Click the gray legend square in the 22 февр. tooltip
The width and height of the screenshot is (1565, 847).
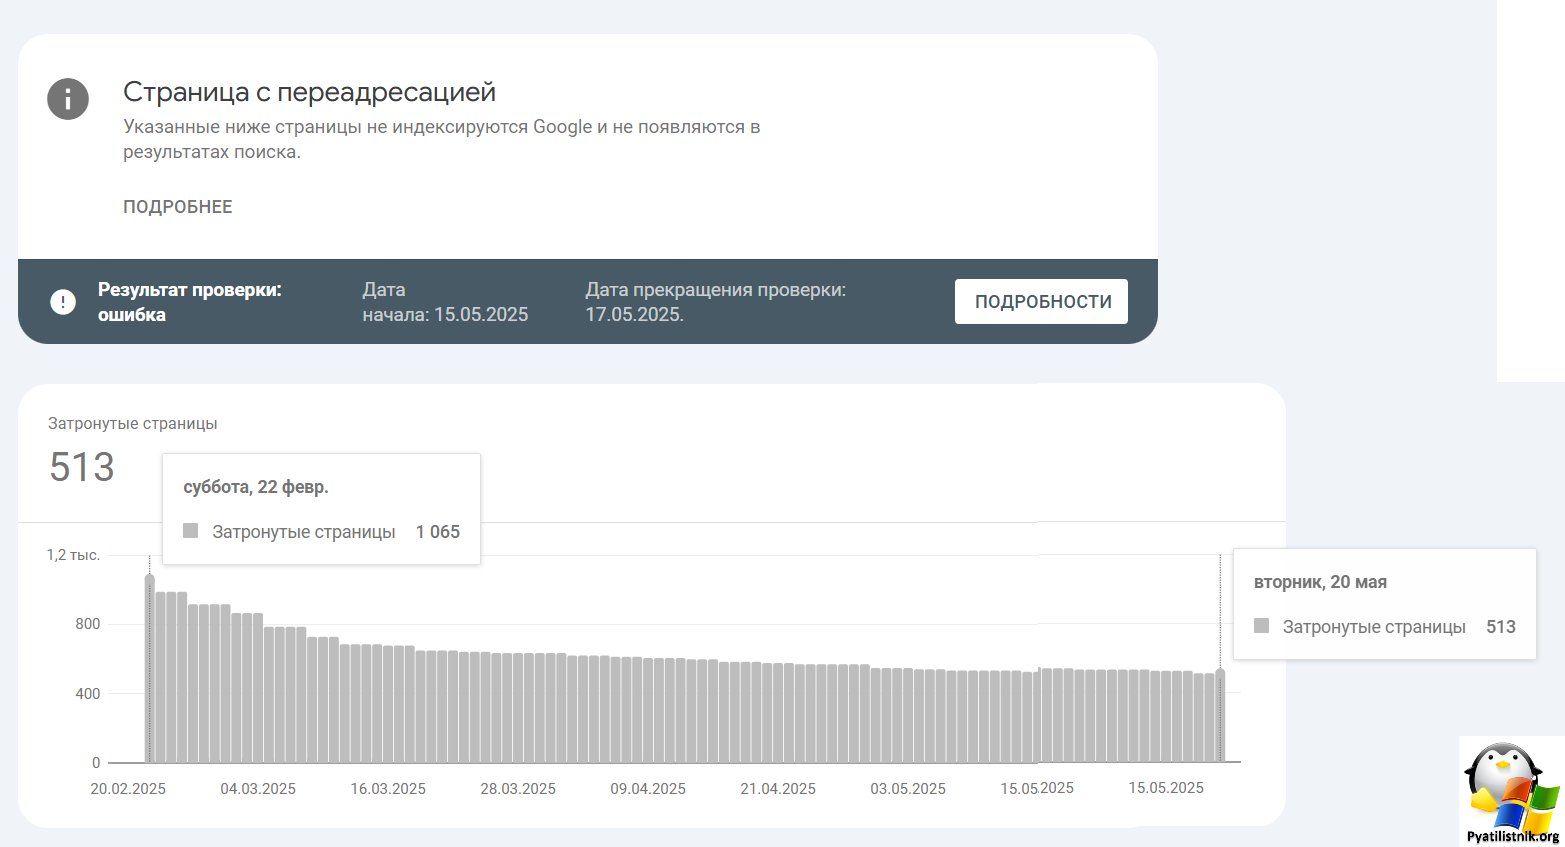191,531
